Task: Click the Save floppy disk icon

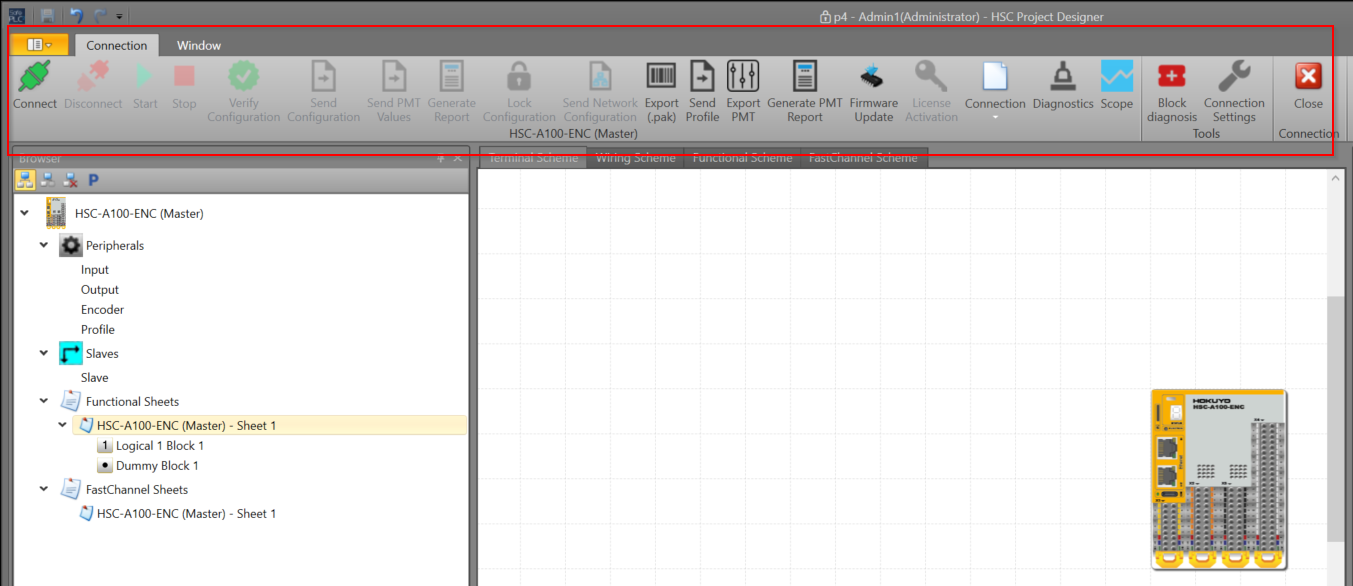Action: coord(47,16)
